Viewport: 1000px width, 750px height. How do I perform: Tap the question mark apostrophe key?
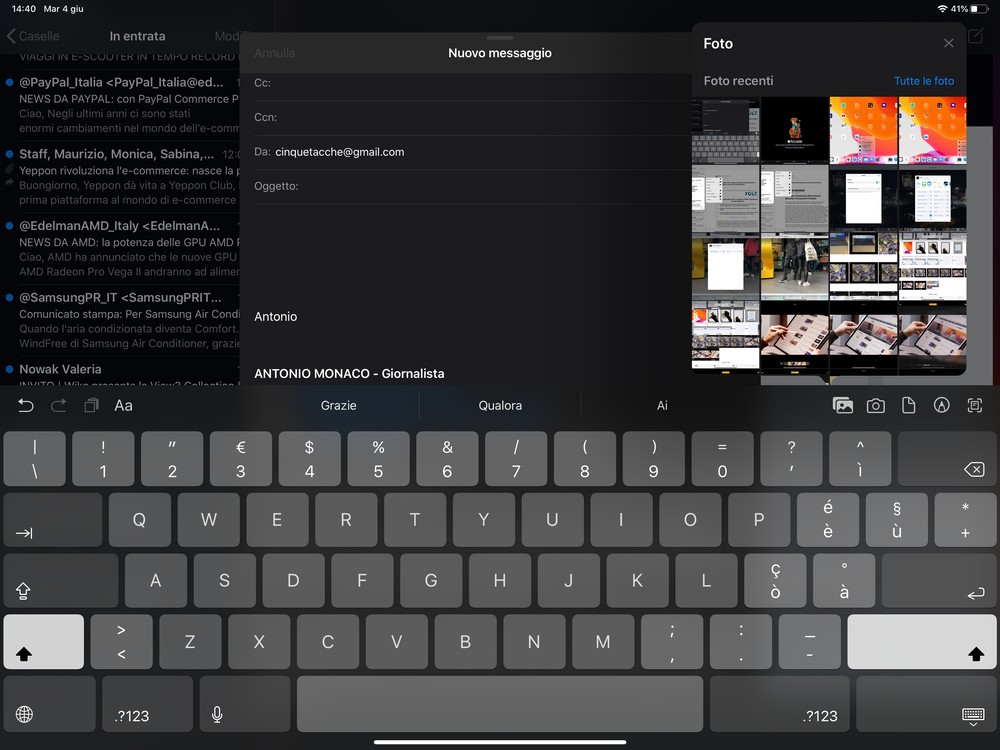coord(791,459)
